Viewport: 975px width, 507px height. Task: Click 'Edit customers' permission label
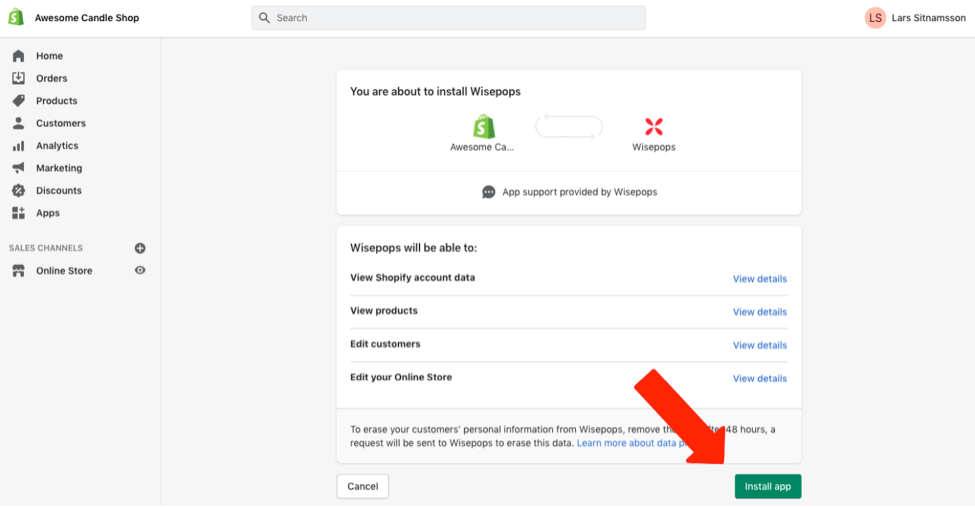[x=385, y=344]
